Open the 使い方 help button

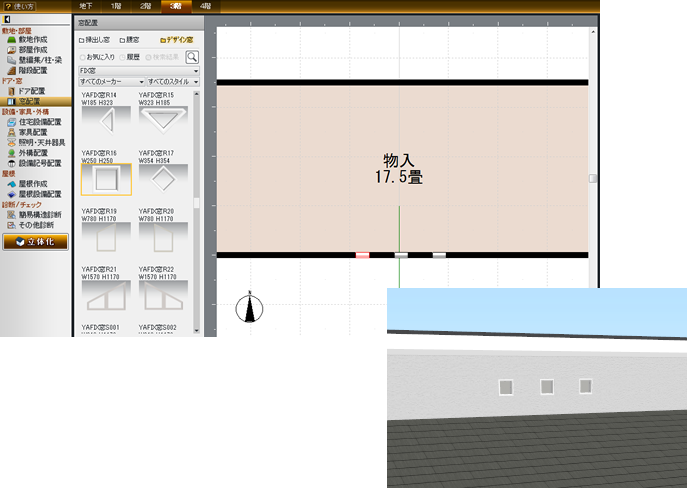tap(19, 7)
